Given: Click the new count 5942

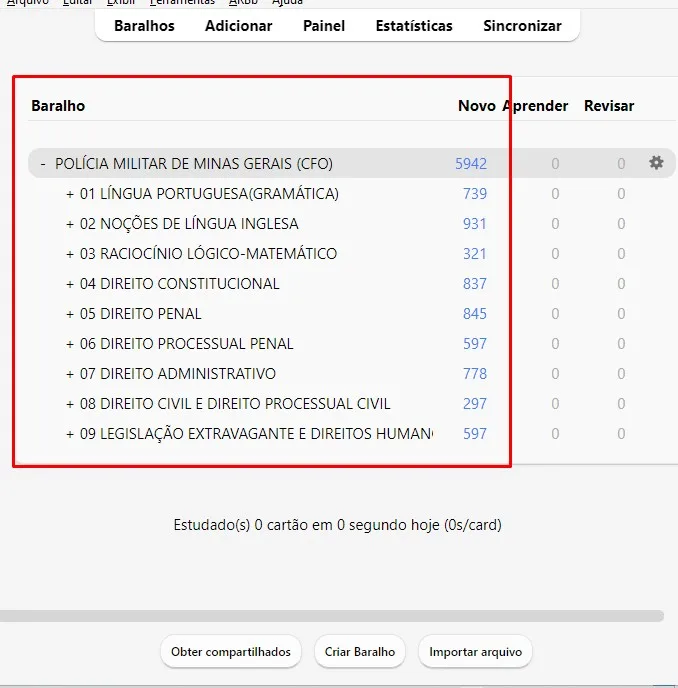Looking at the screenshot, I should (x=471, y=164).
